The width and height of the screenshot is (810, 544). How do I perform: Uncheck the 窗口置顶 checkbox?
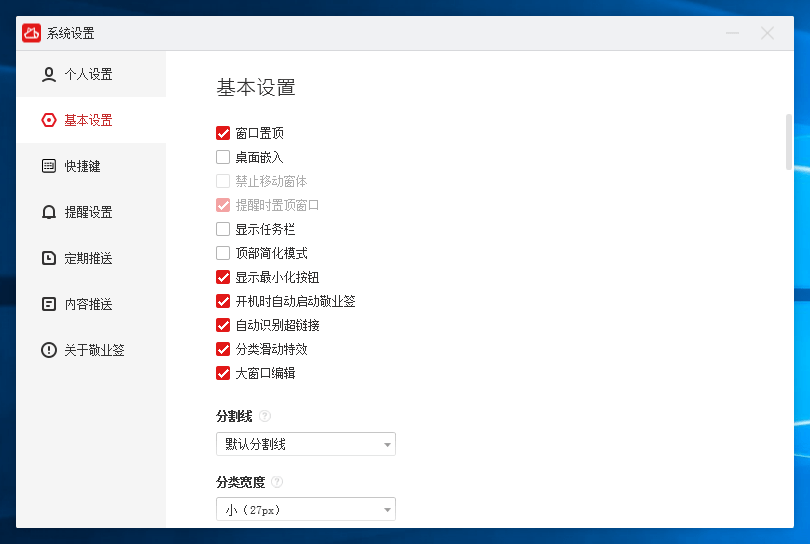click(223, 133)
